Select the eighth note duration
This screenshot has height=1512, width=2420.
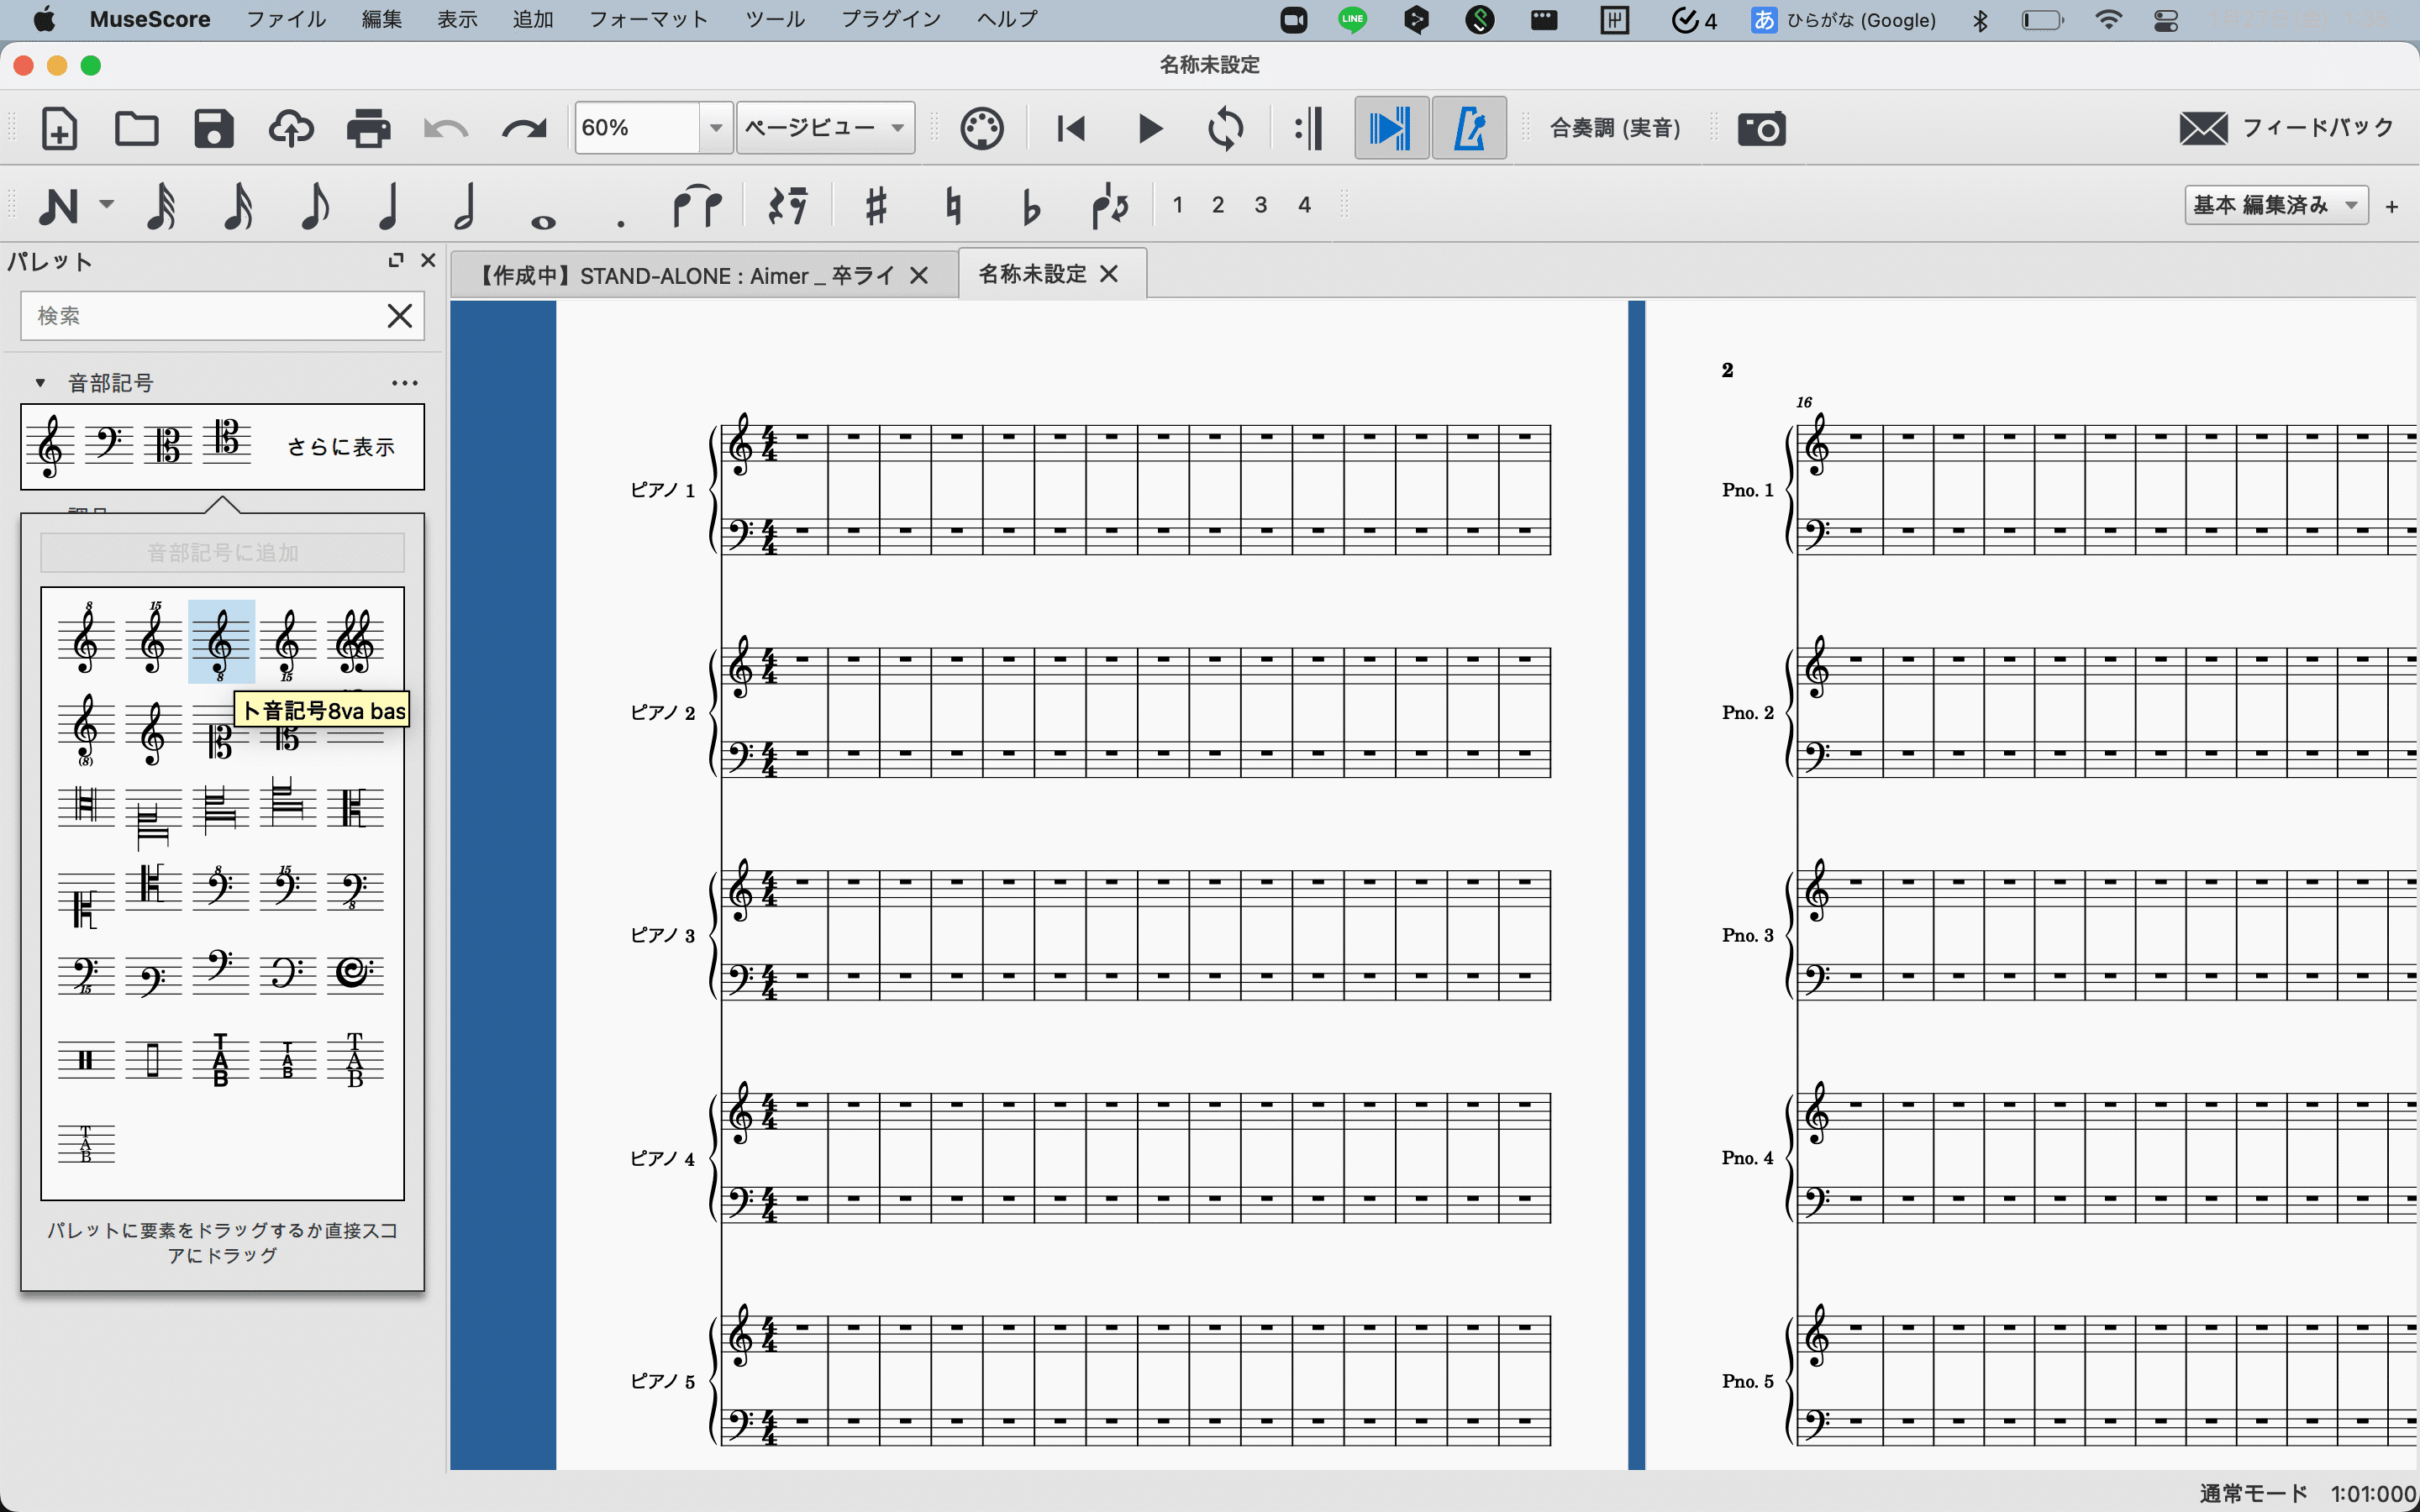(x=315, y=206)
